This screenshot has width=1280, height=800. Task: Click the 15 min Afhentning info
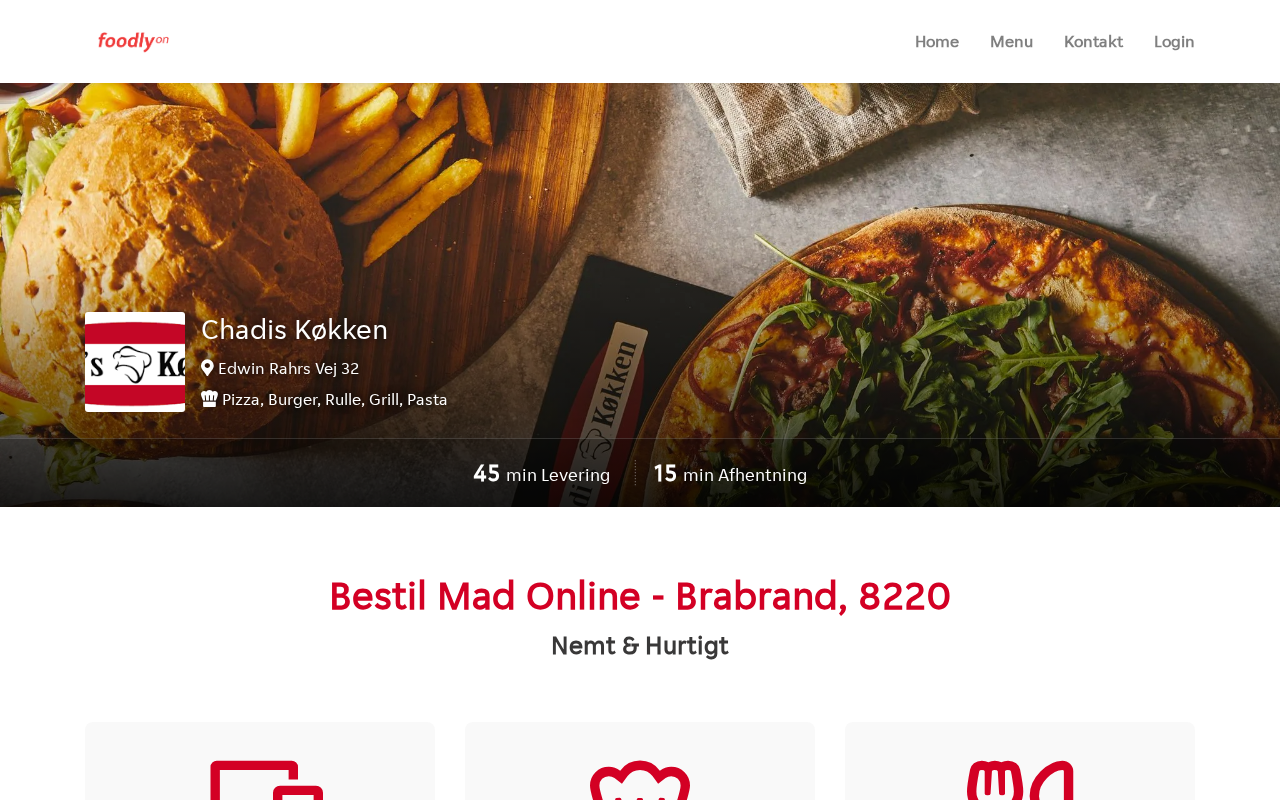[730, 474]
